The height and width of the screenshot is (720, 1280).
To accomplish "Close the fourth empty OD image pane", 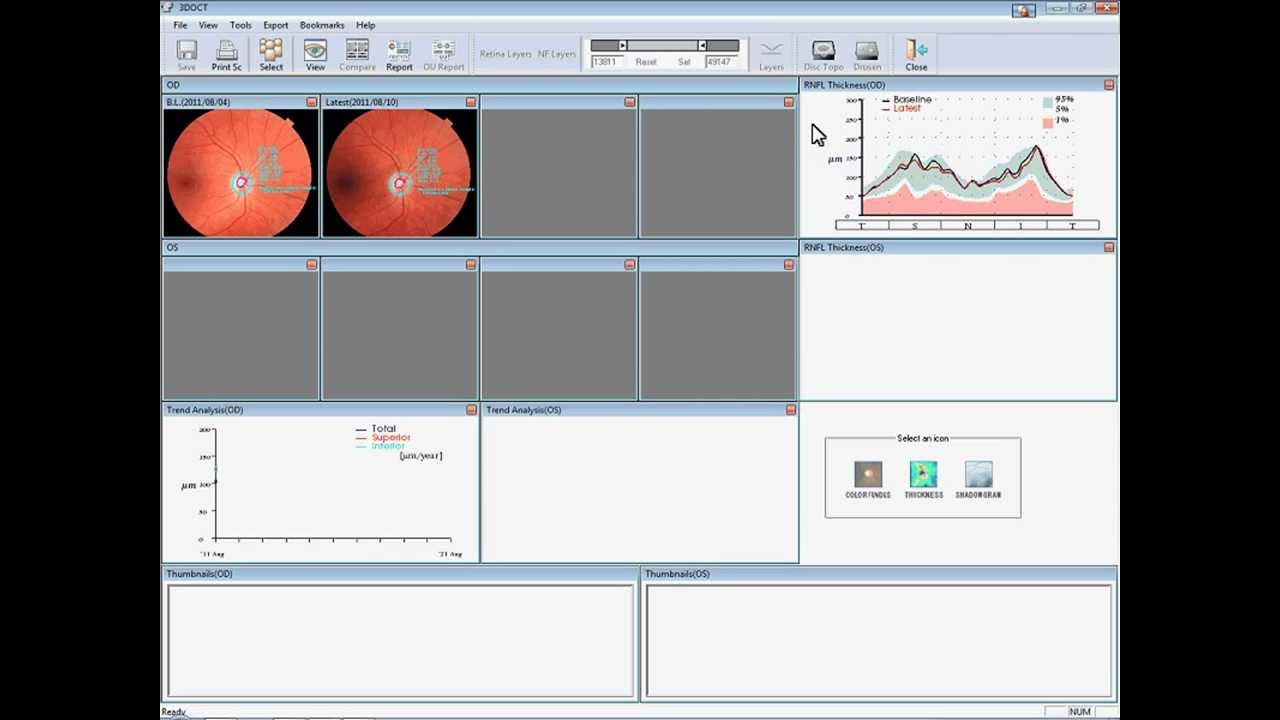I will 788,102.
